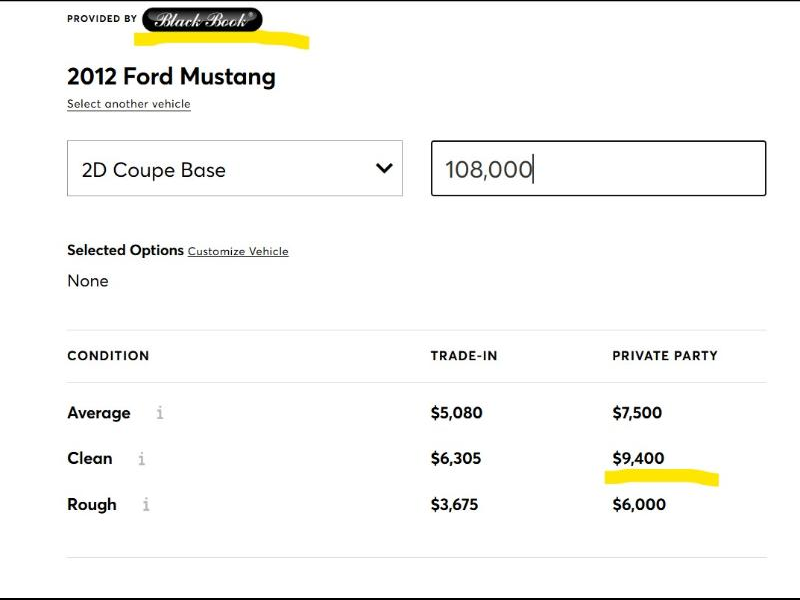The image size is (800, 600).
Task: Click info icon beside Clean condition
Action: click(141, 459)
